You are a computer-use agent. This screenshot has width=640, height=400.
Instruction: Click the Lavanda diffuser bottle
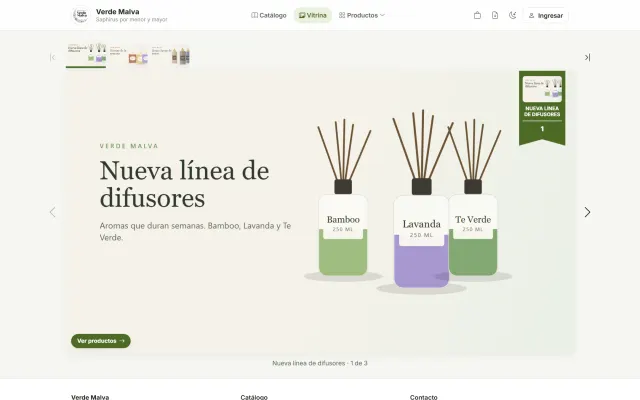421,200
